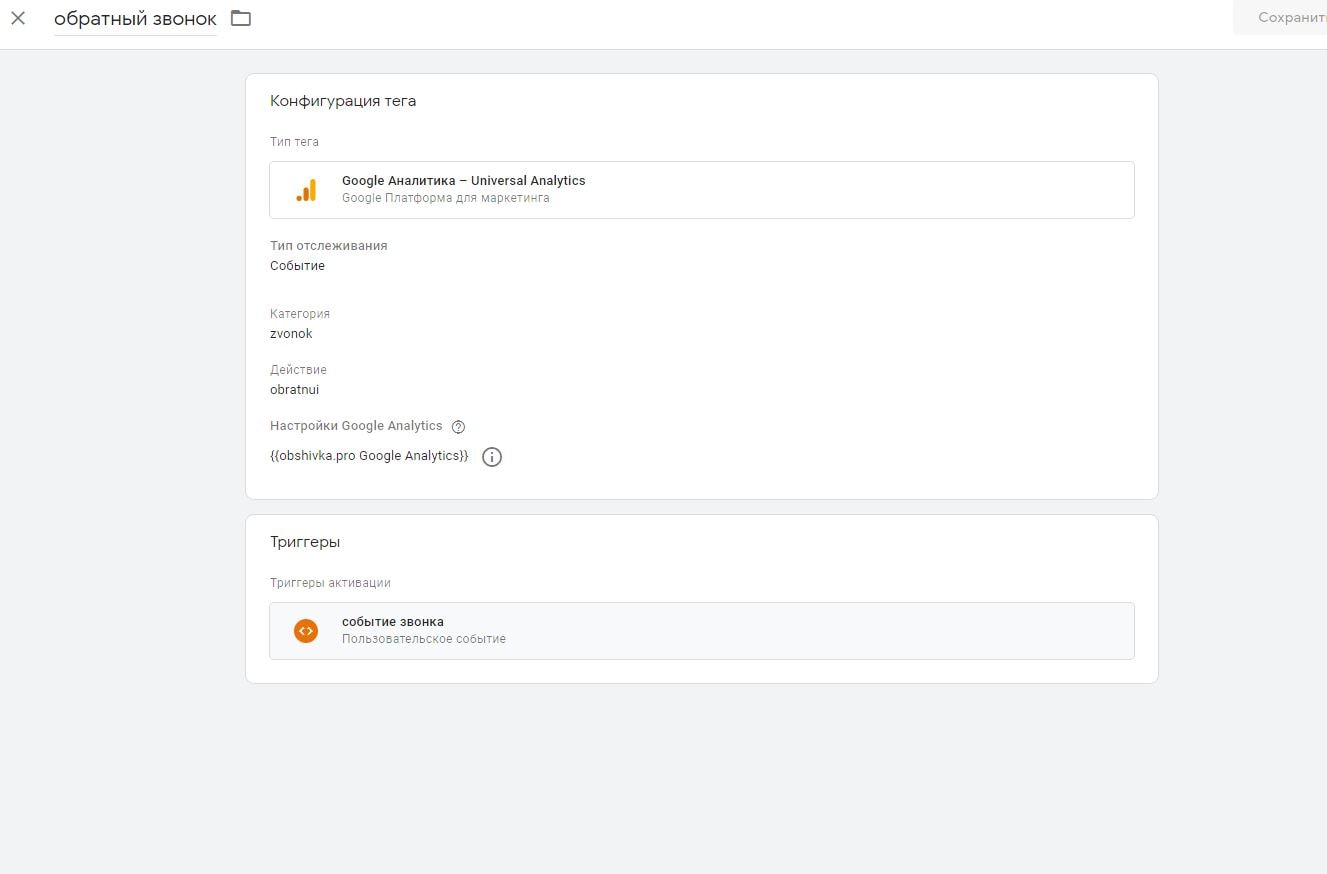
Task: Click the "Категория" field label
Action: coord(300,314)
